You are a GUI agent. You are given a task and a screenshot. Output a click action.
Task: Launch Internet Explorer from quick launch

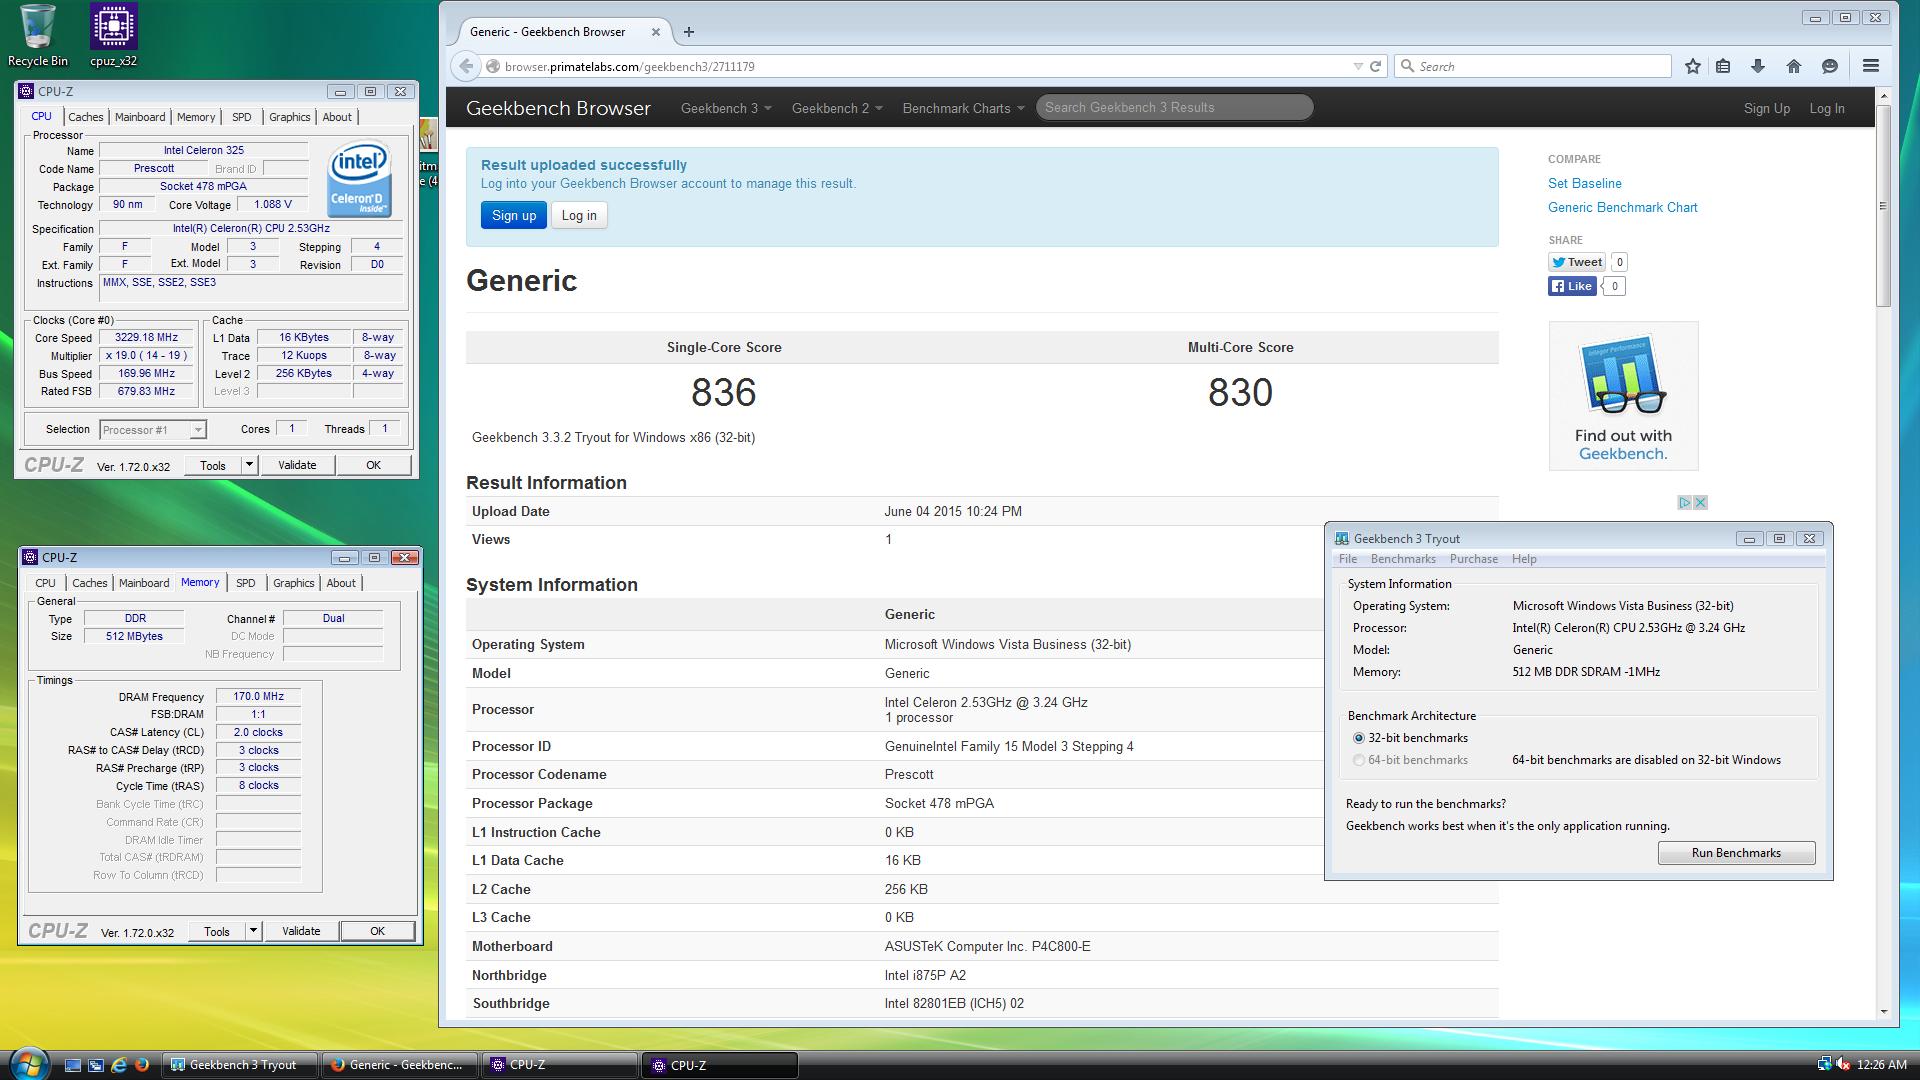(x=118, y=1065)
